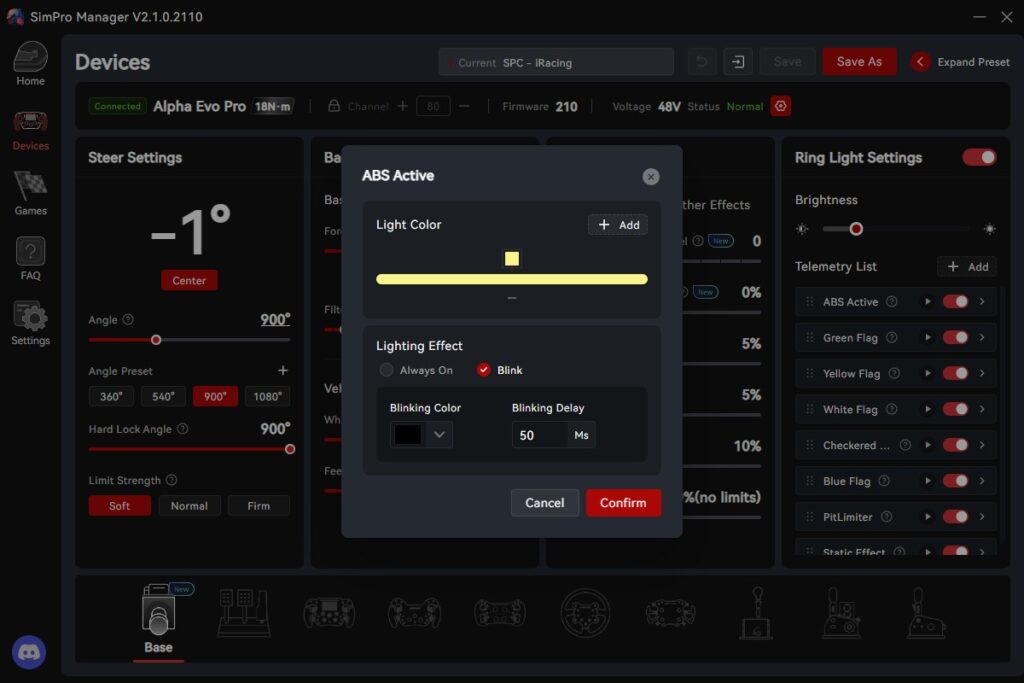This screenshot has height=683, width=1024.
Task: Open the Discord icon in sidebar
Action: click(x=29, y=652)
